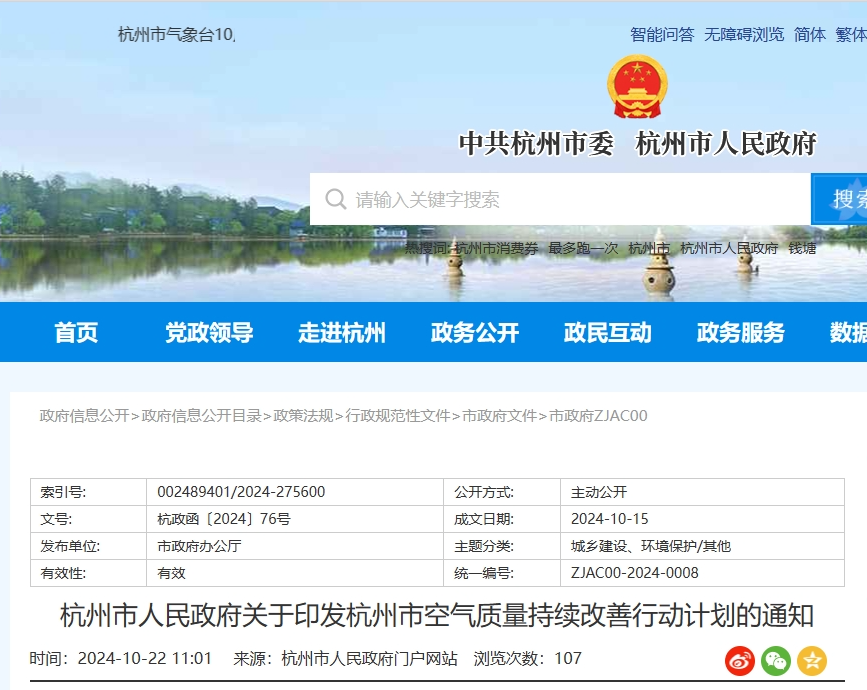Click the magnifier icon in search box
Viewport: 867px width, 690px height.
[336, 199]
